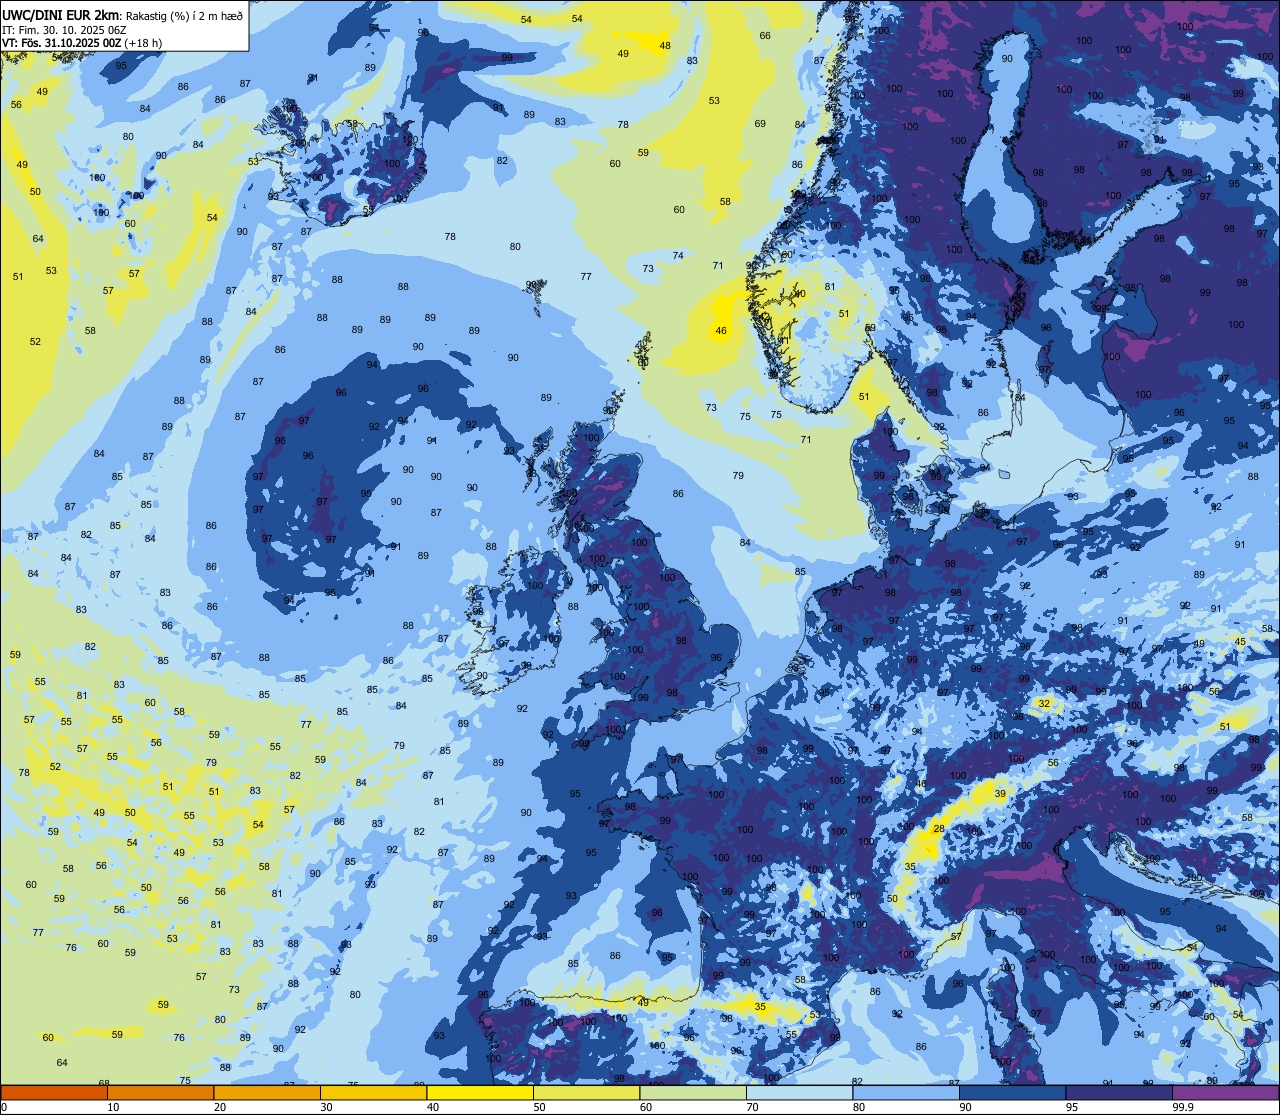This screenshot has height=1115, width=1280.
Task: Click the value 32 over central Europe
Action: point(1044,704)
